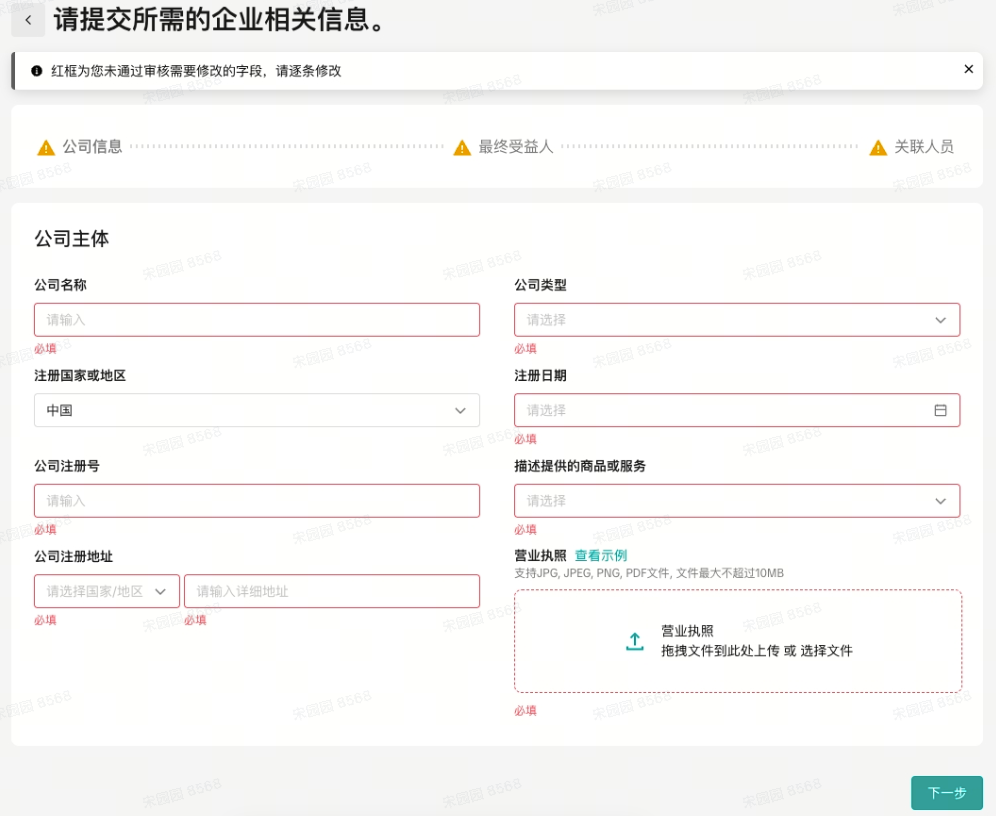Click the 下一步 button

point(946,793)
